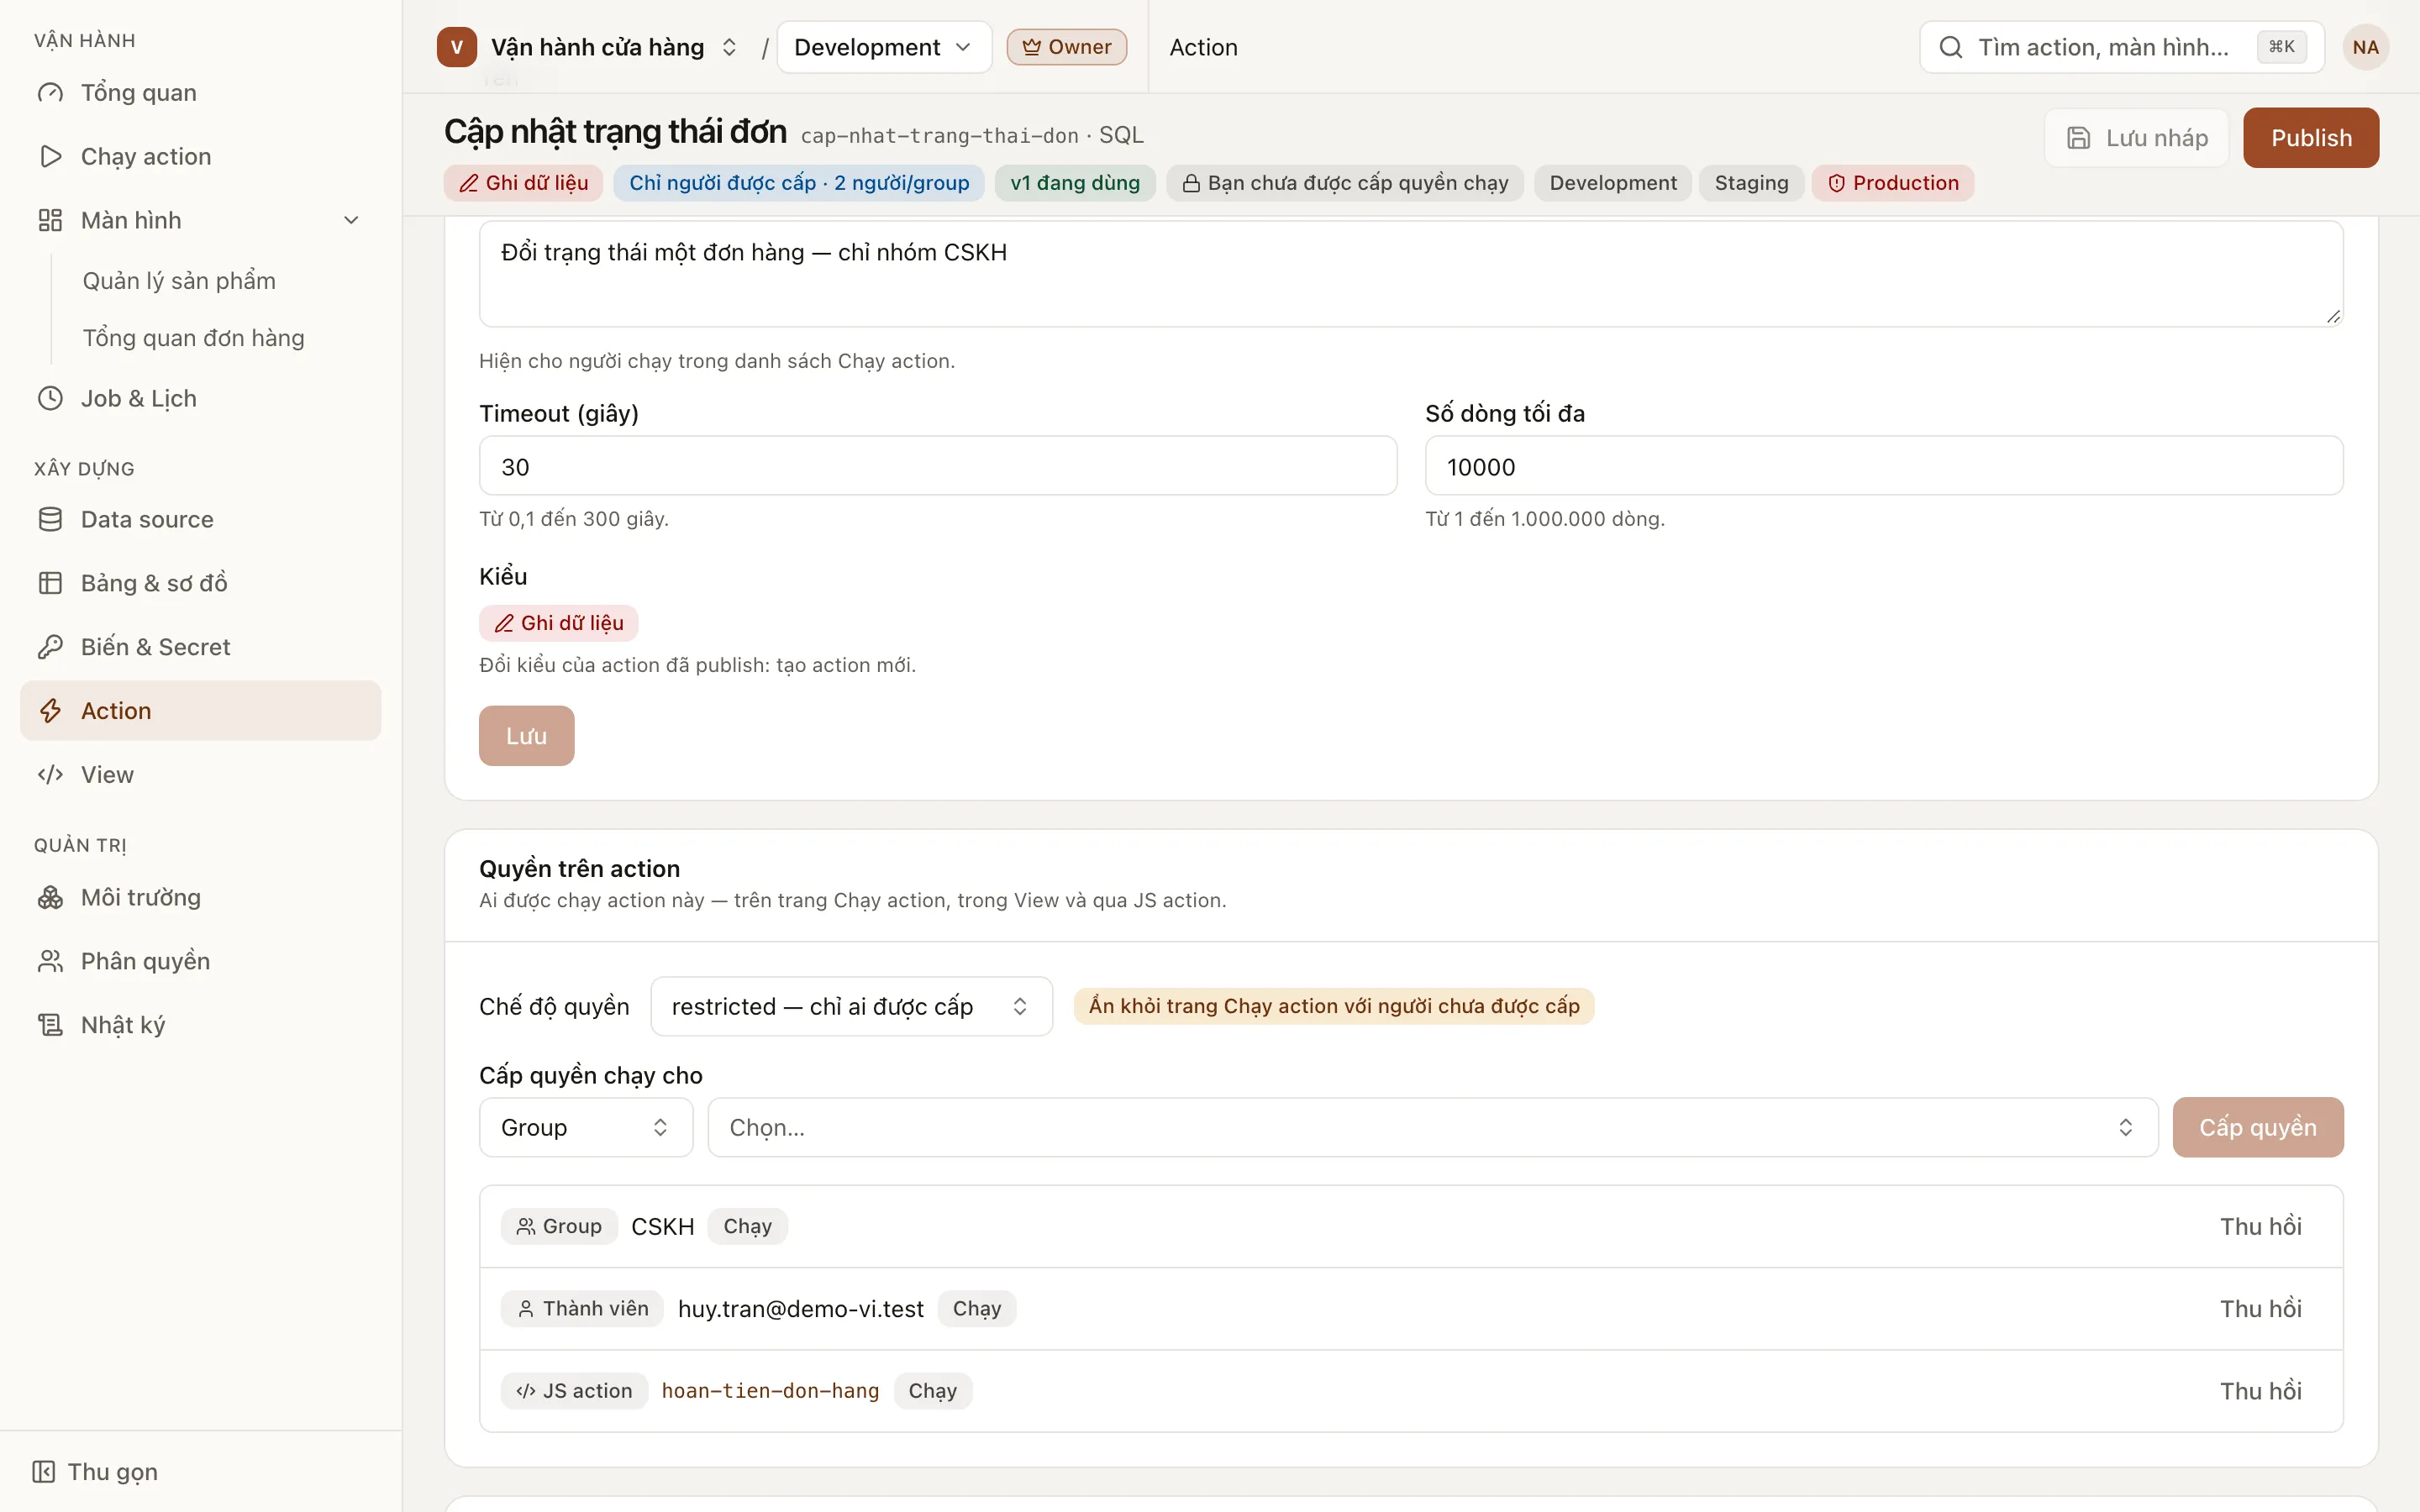The image size is (2420, 1512).
Task: Open Biến & Secret key icon
Action: (50, 647)
